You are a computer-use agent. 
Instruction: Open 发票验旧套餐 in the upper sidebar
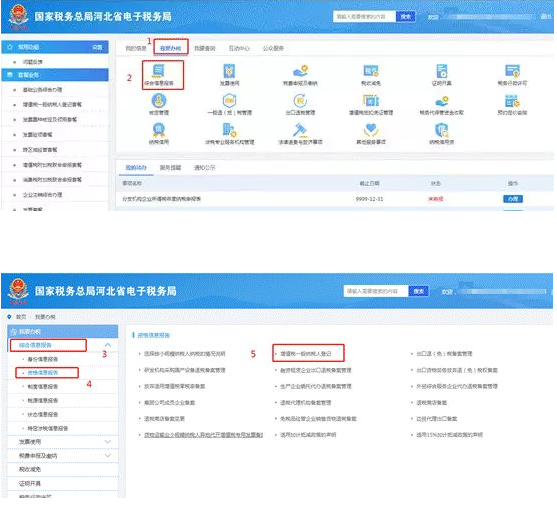[x=37, y=135]
